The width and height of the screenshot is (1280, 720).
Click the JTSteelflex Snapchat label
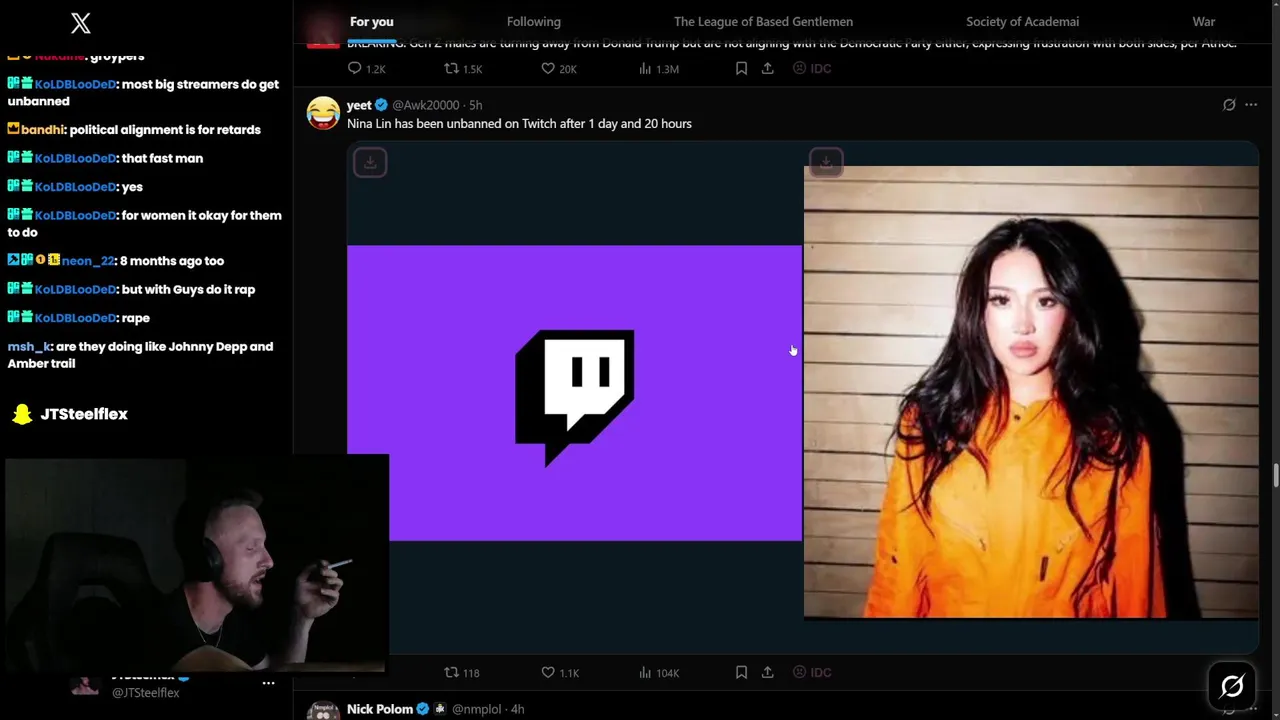pos(84,414)
